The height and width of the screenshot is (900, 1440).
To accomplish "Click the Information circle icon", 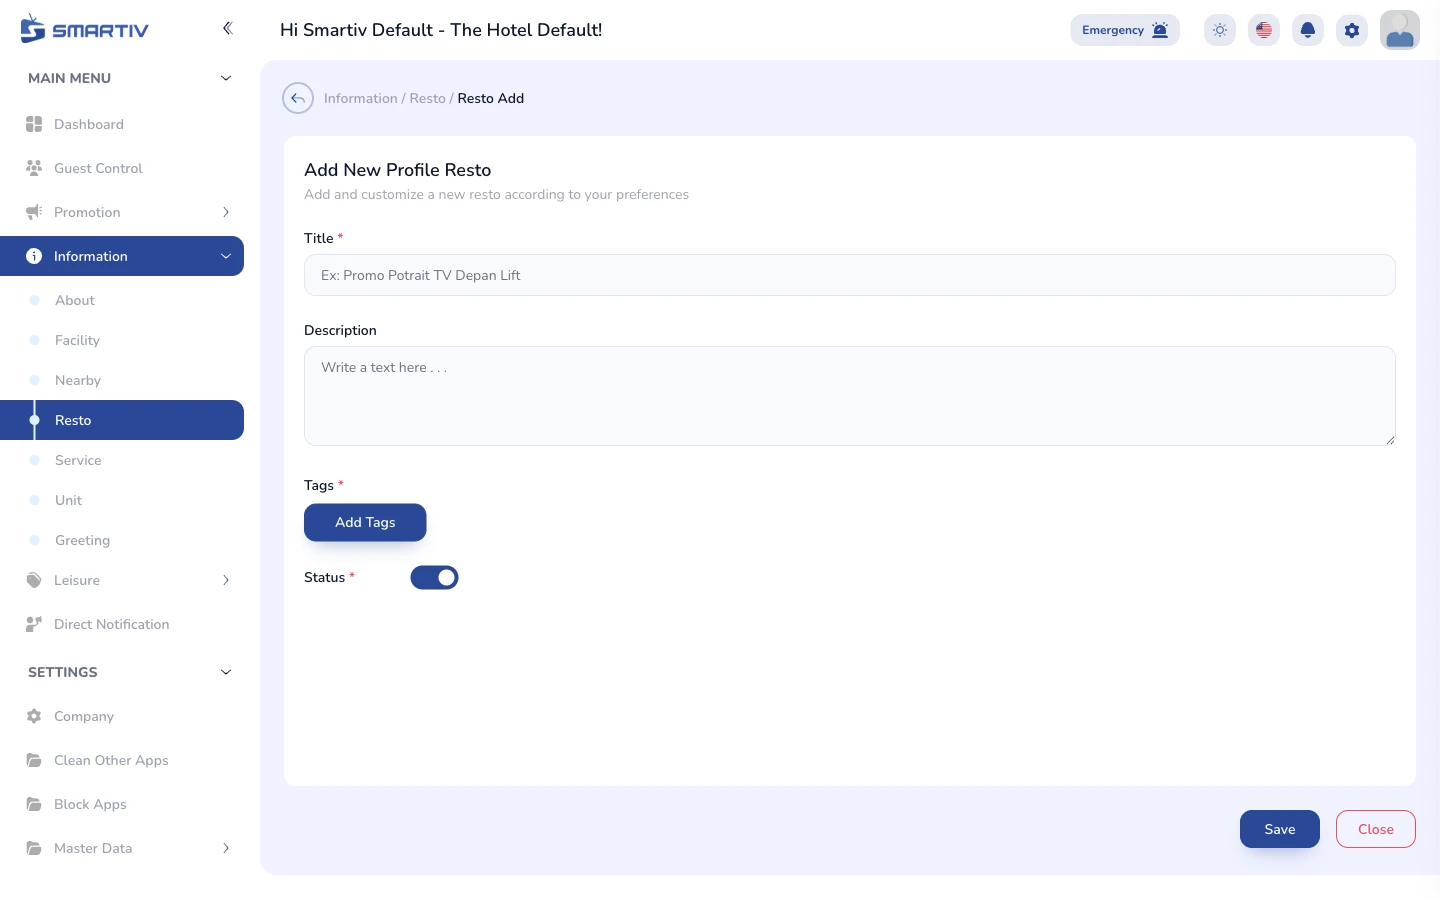I will 34,256.
